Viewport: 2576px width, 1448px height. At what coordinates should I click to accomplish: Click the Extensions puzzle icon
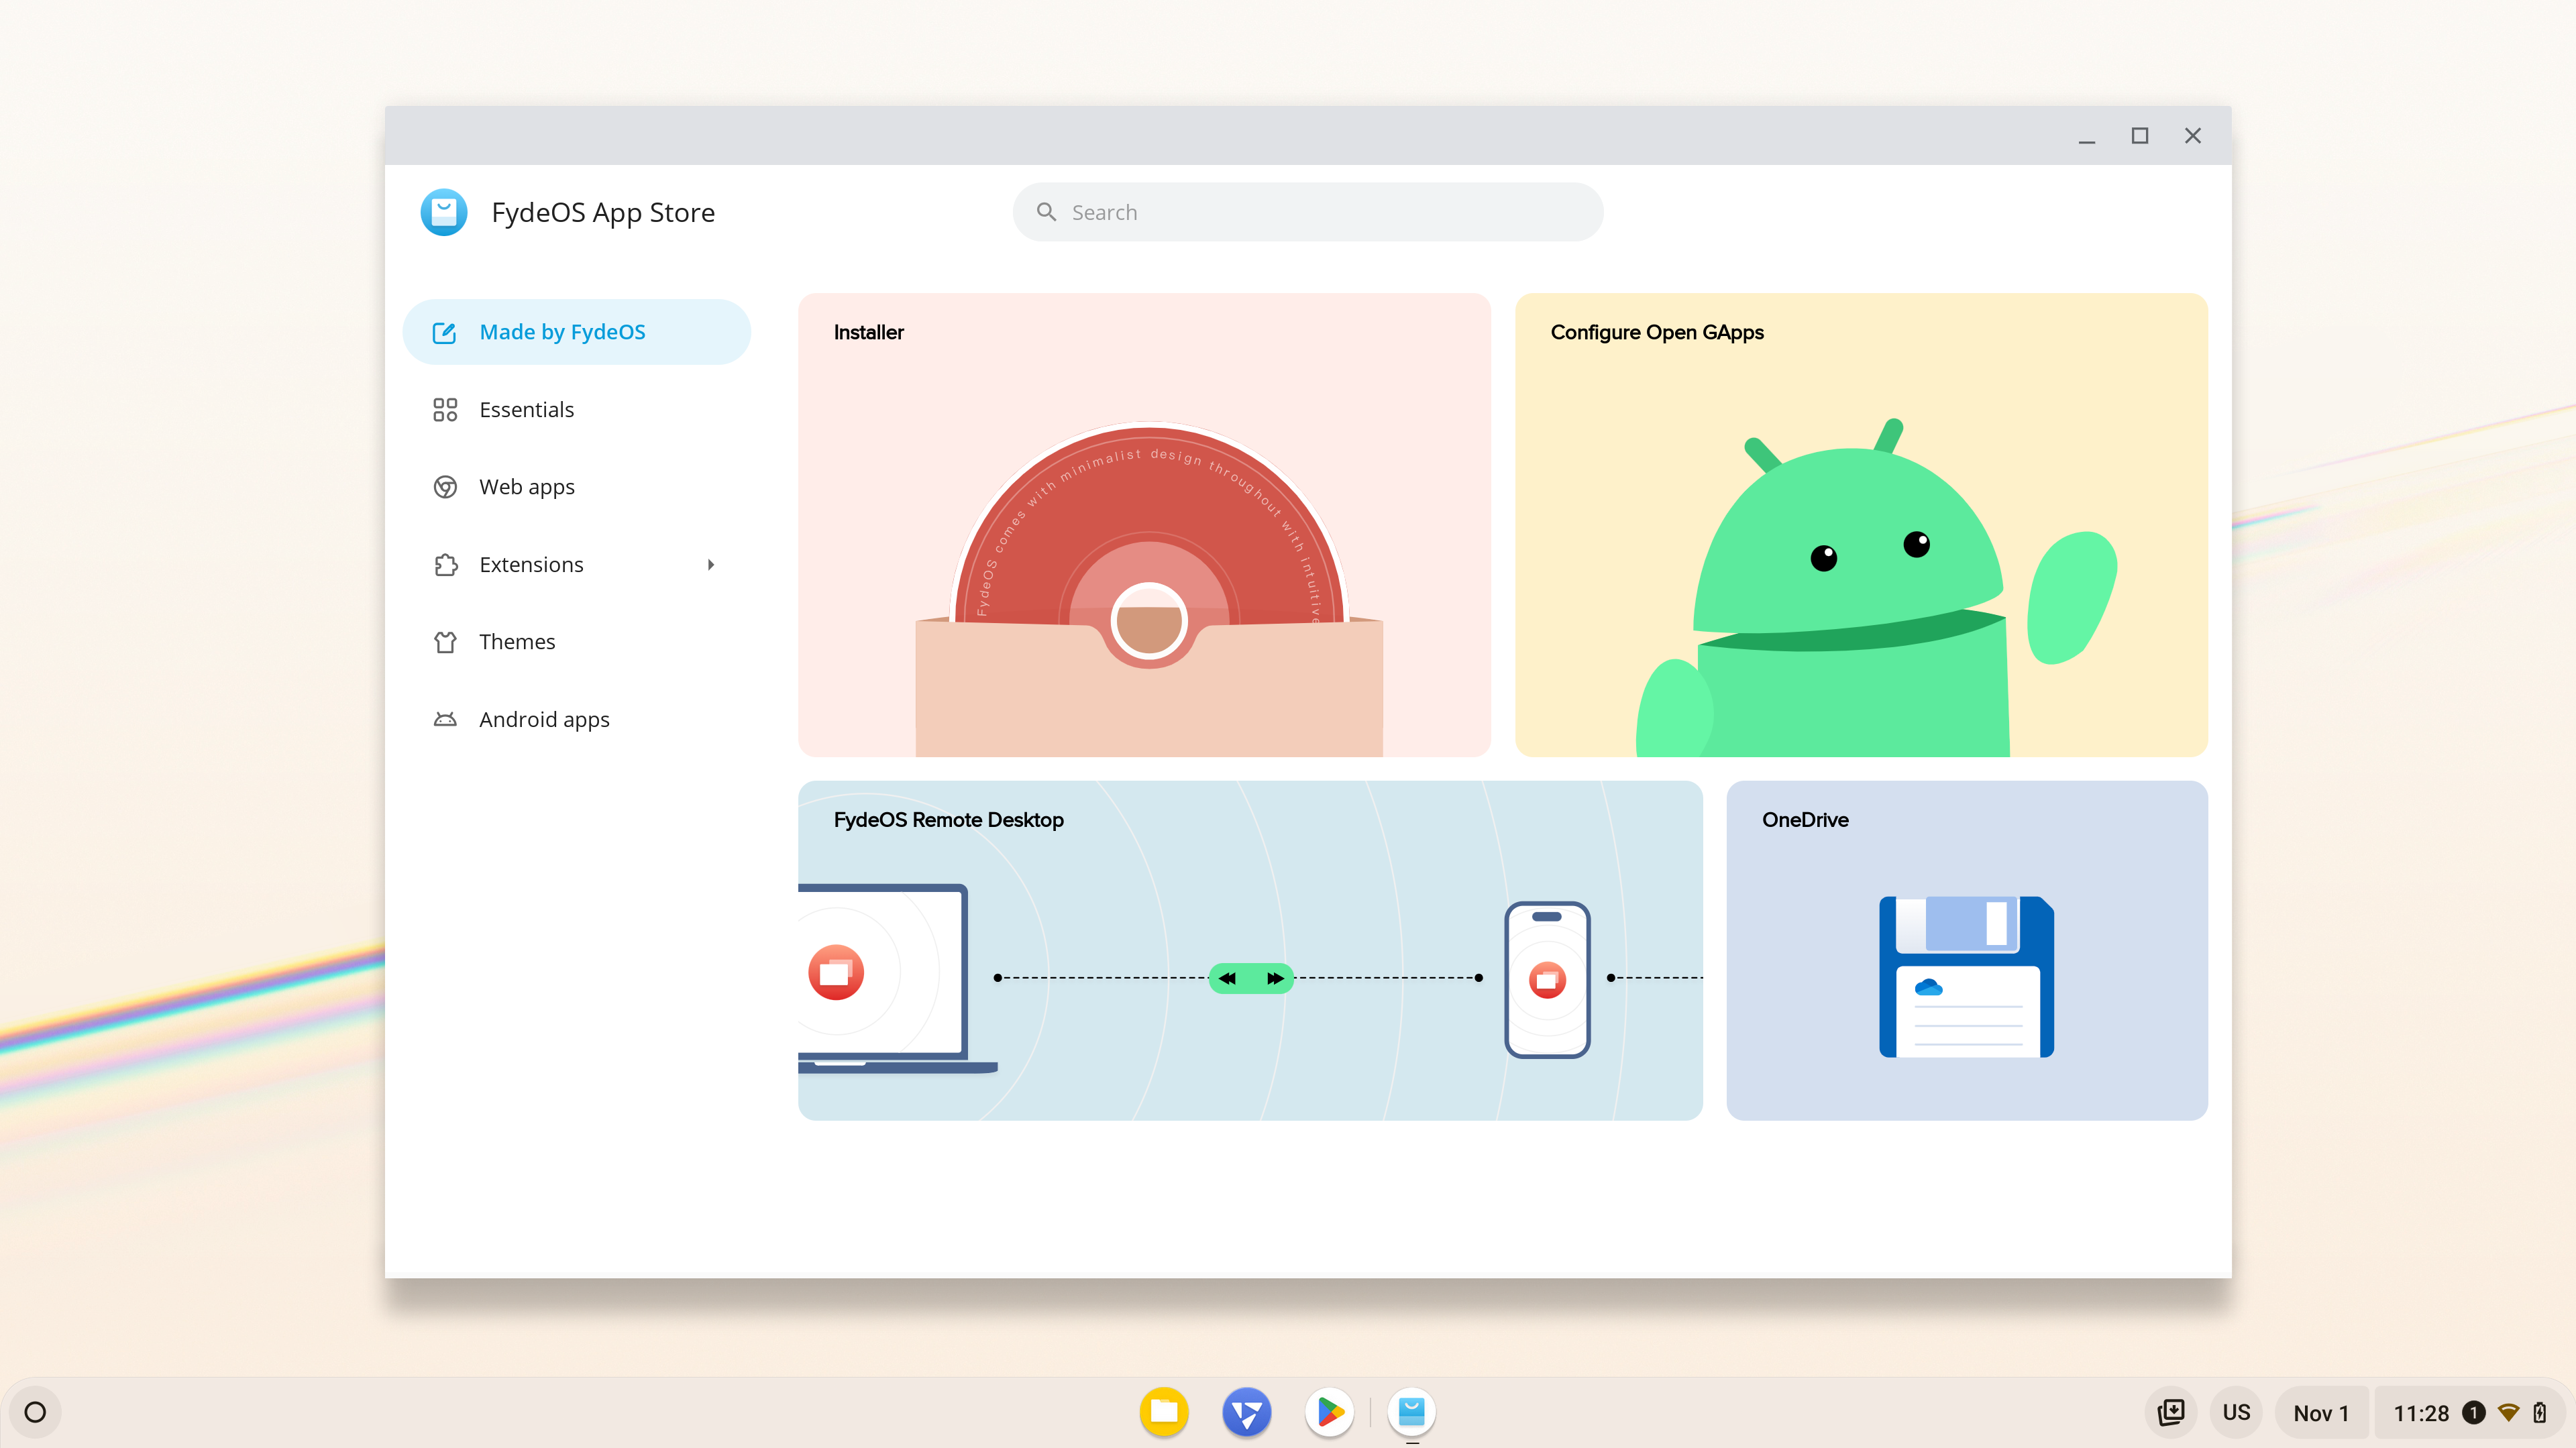(x=445, y=565)
